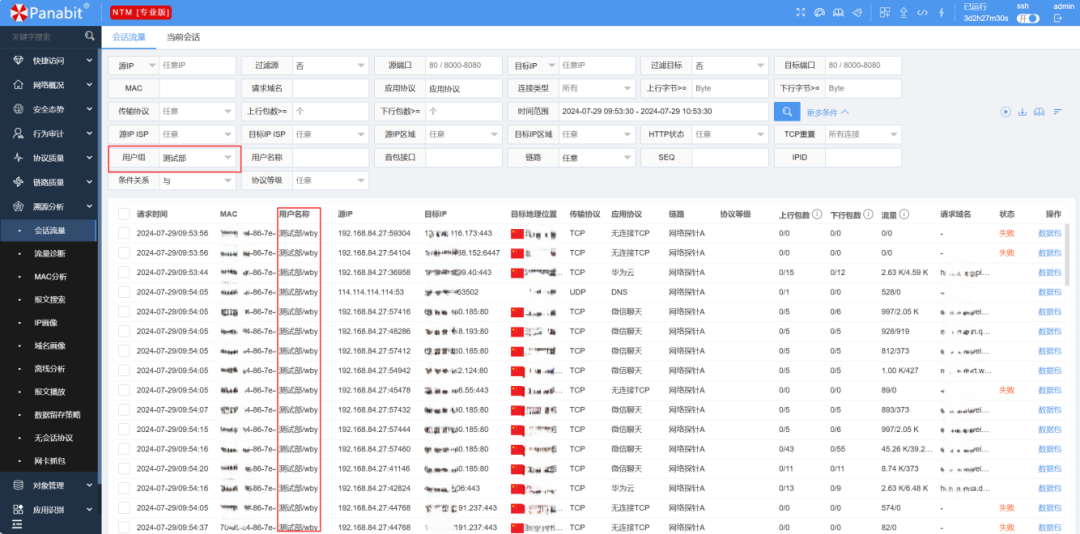Open the 过滤源 dropdown
This screenshot has width=1080, height=534.
tap(331, 65)
